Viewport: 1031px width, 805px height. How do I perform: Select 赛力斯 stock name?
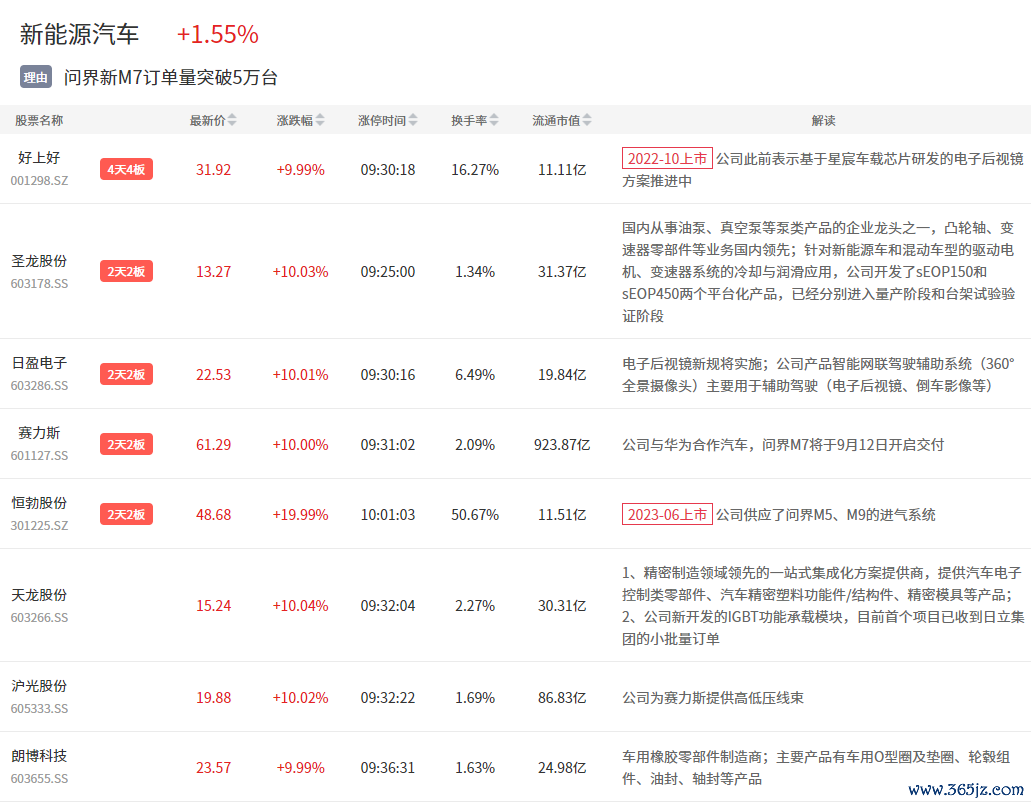[x=39, y=433]
